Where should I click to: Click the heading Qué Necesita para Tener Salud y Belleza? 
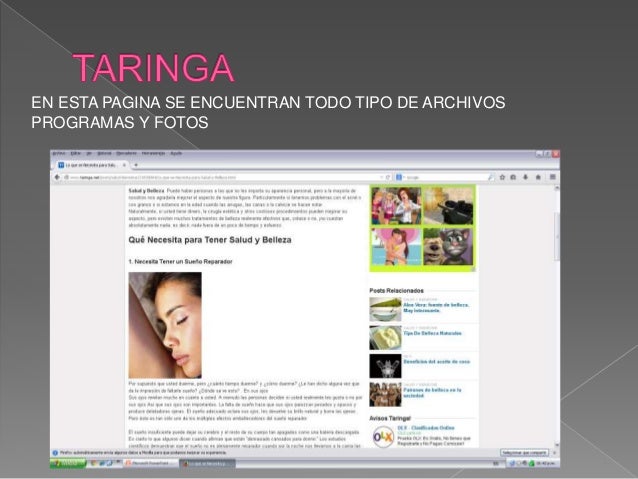coord(210,240)
